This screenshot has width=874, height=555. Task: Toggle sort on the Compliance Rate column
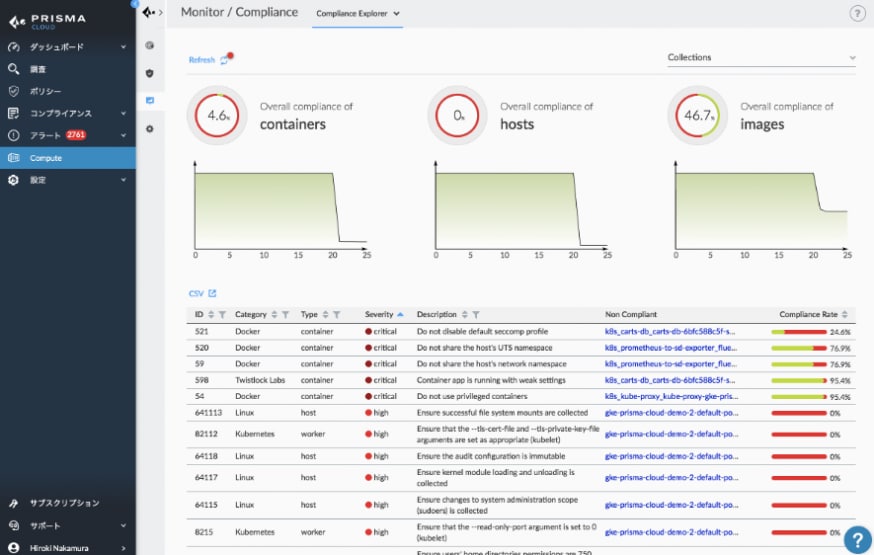(845, 314)
